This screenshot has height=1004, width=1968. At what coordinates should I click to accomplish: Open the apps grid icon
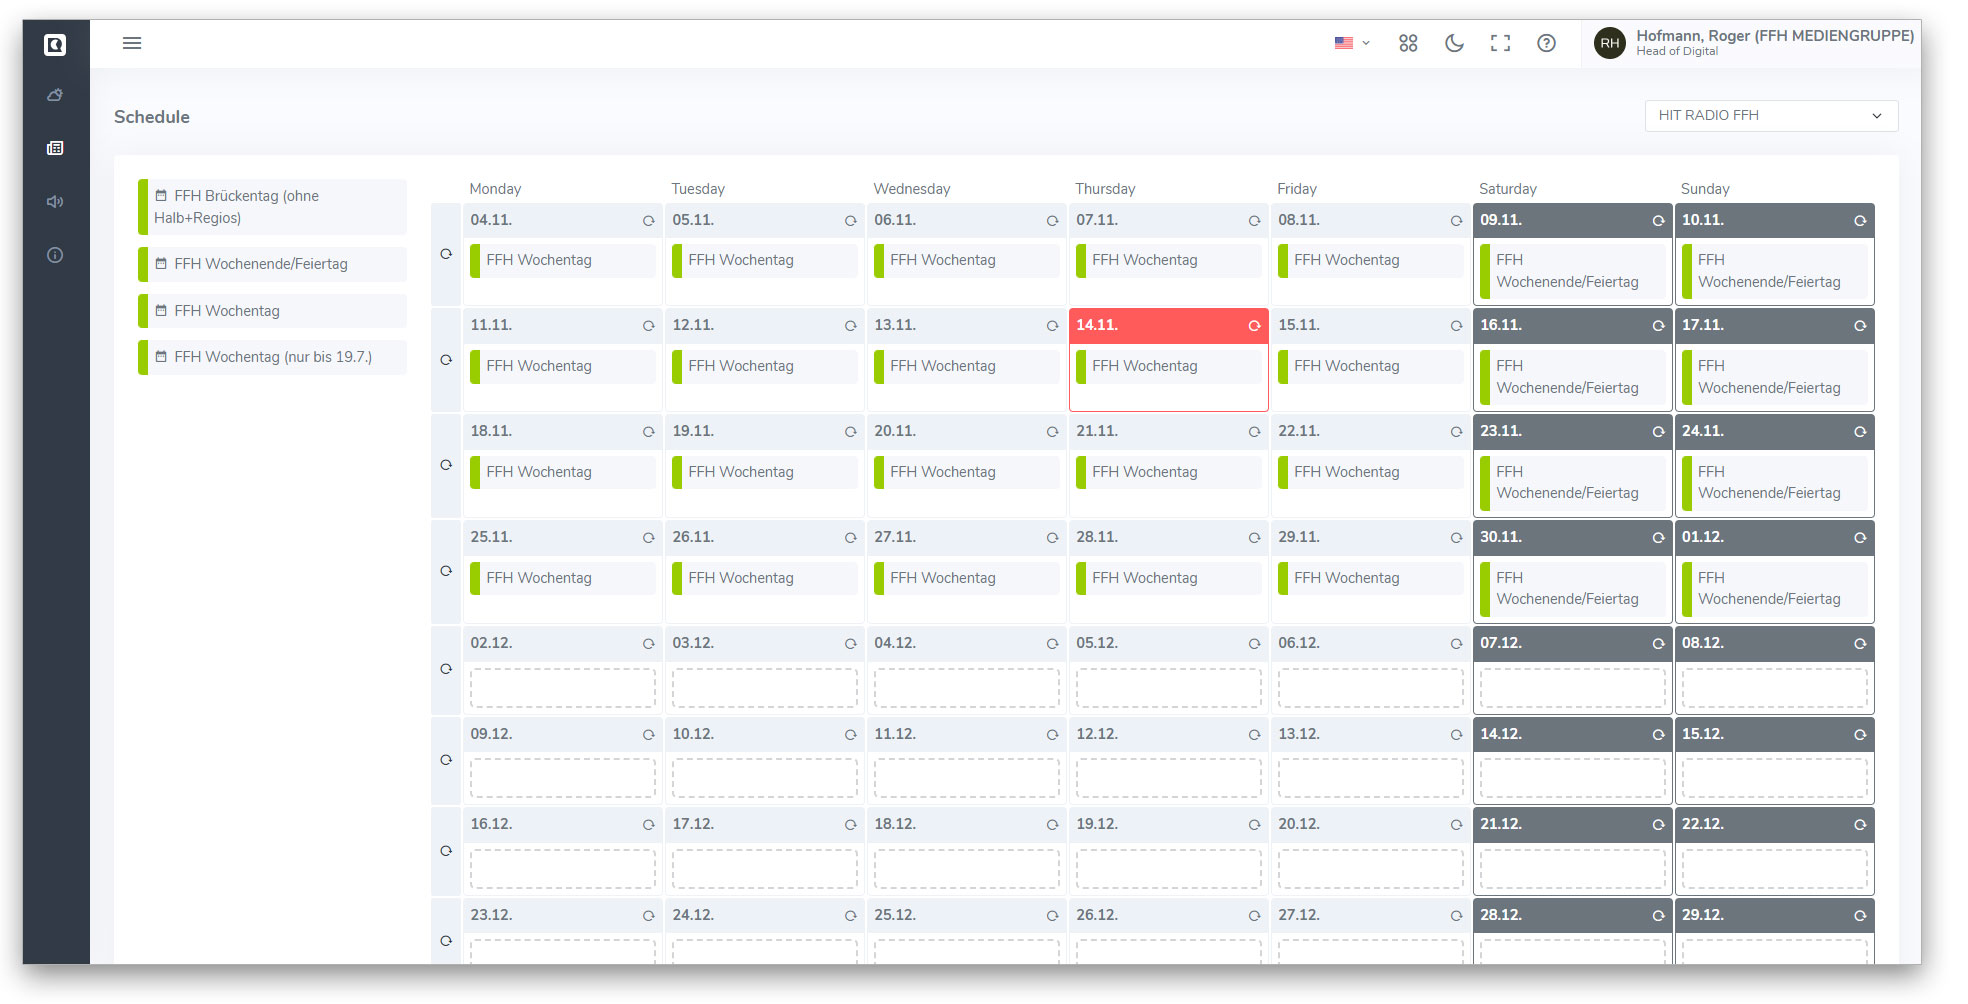(1408, 43)
